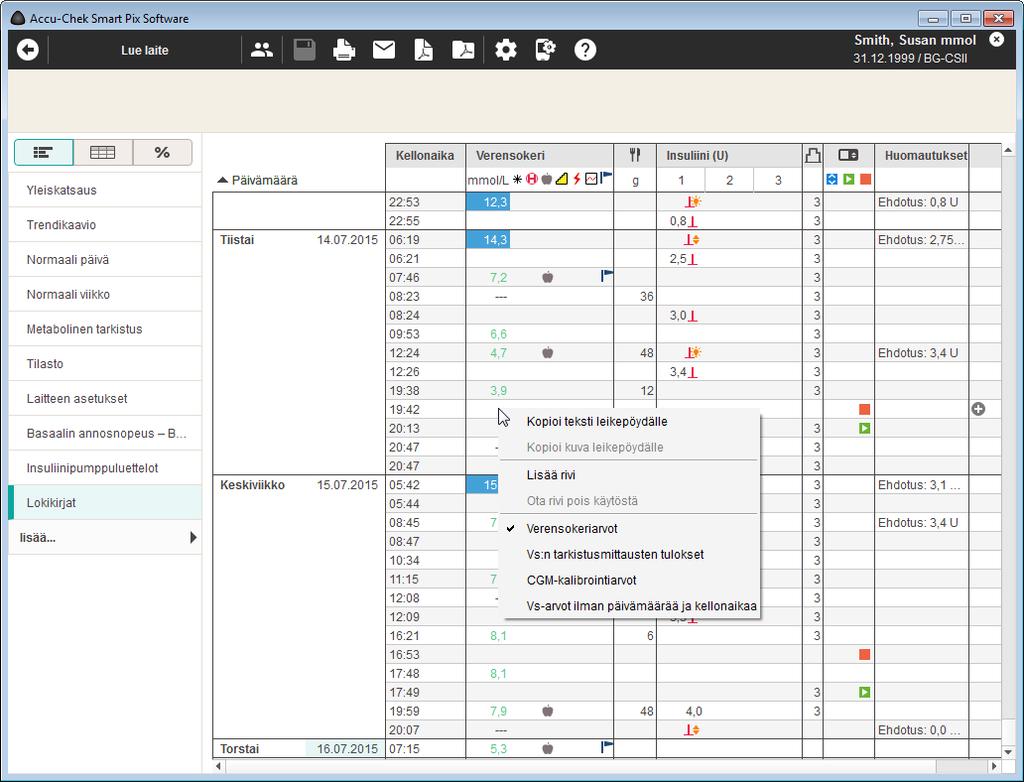
Task: Choose Lisää rivi from context menu
Action: (x=630, y=475)
